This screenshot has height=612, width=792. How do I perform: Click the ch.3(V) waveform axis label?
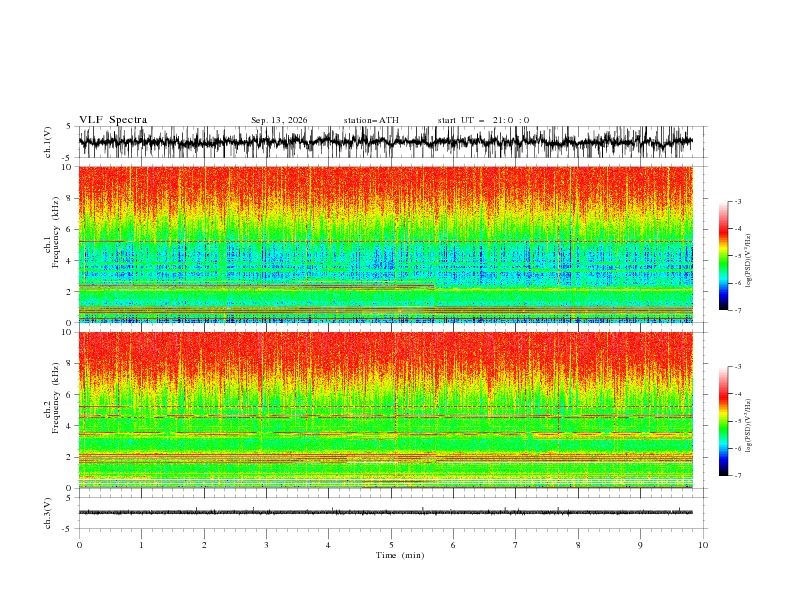pyautogui.click(x=48, y=513)
